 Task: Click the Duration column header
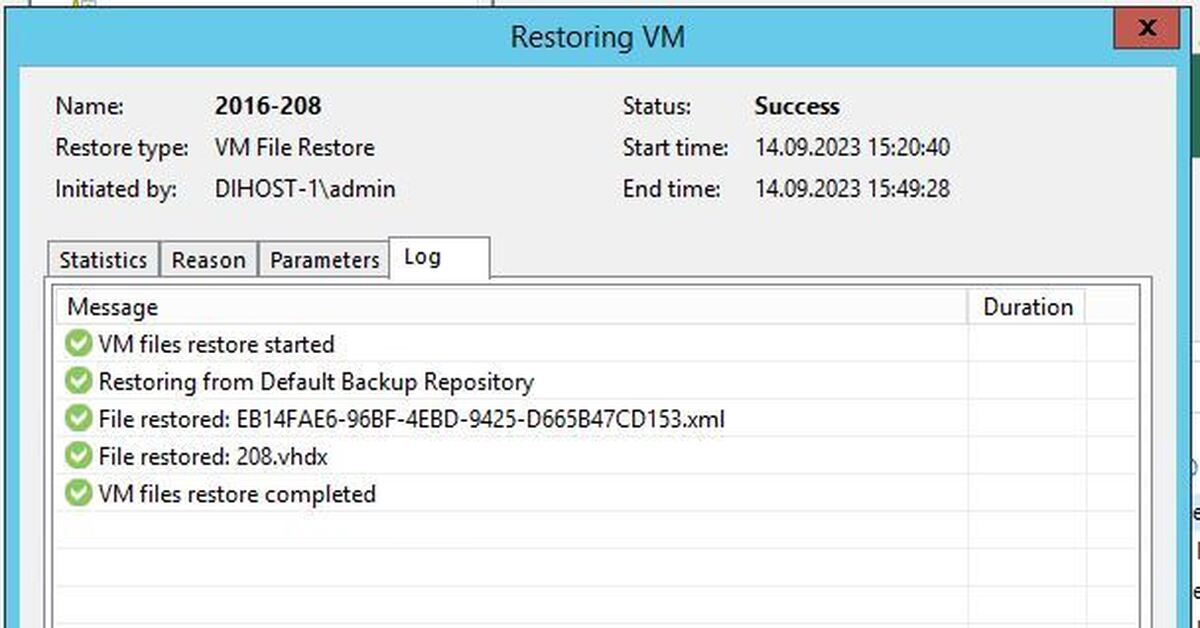pos(1027,307)
